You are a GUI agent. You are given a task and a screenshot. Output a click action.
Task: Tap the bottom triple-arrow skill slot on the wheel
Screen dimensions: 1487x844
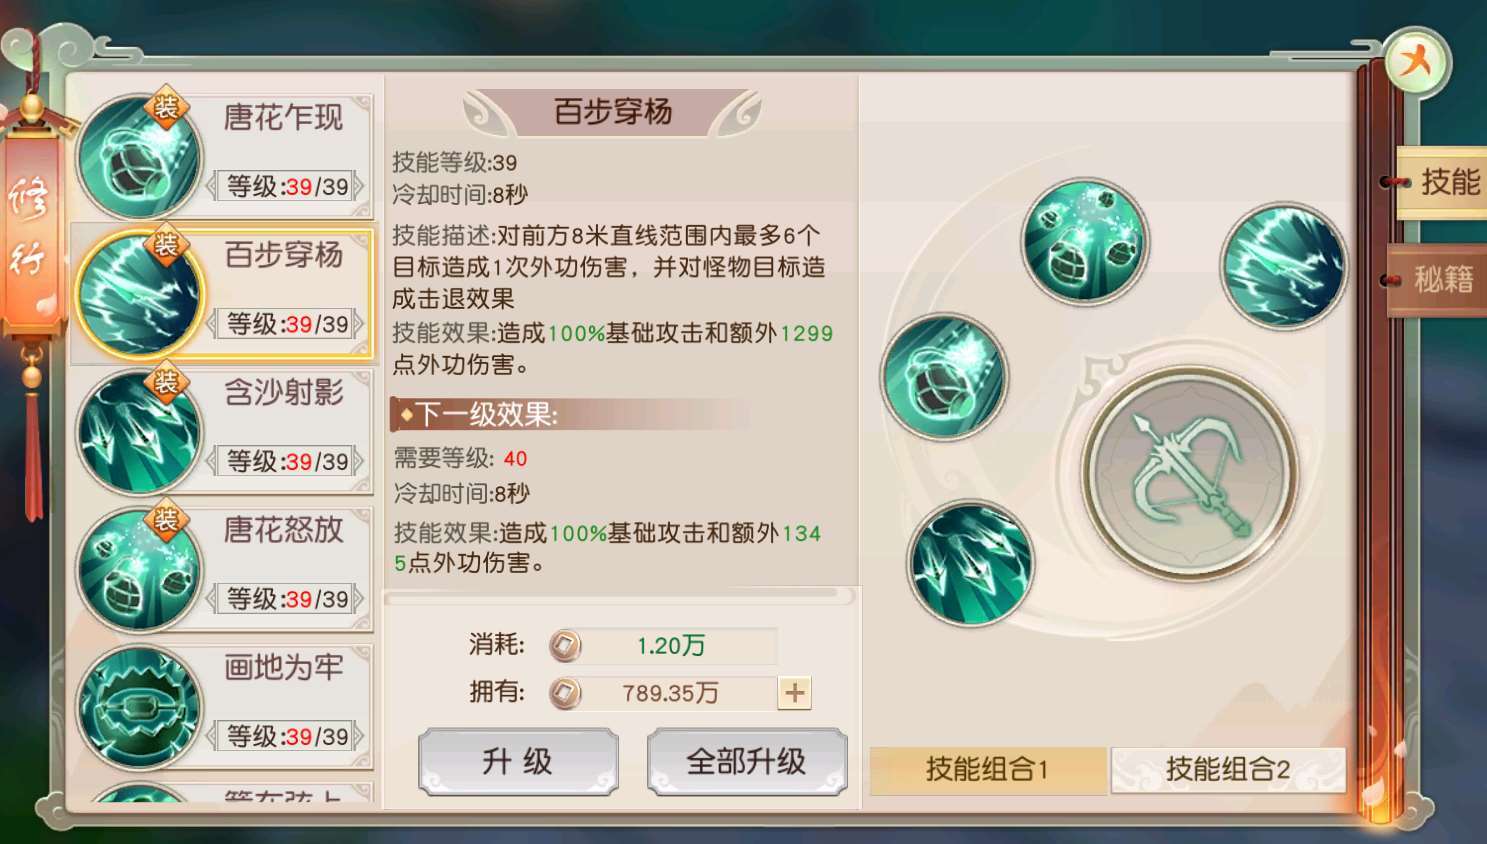click(971, 564)
